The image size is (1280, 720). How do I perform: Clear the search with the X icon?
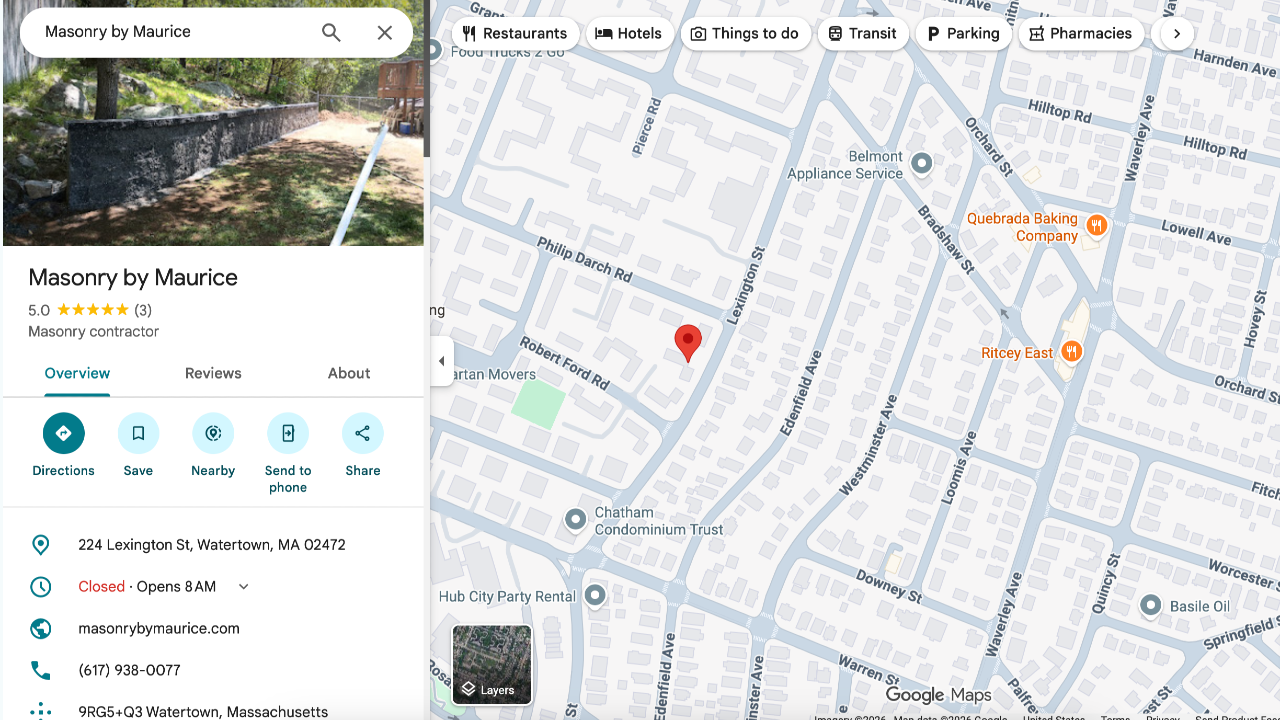[x=385, y=32]
